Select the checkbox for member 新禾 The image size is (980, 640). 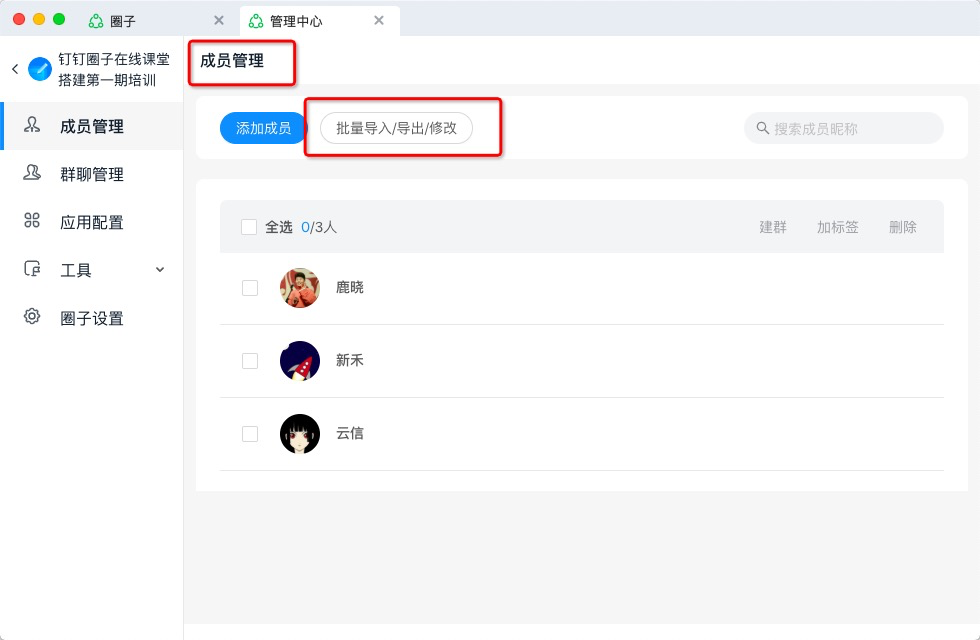250,361
